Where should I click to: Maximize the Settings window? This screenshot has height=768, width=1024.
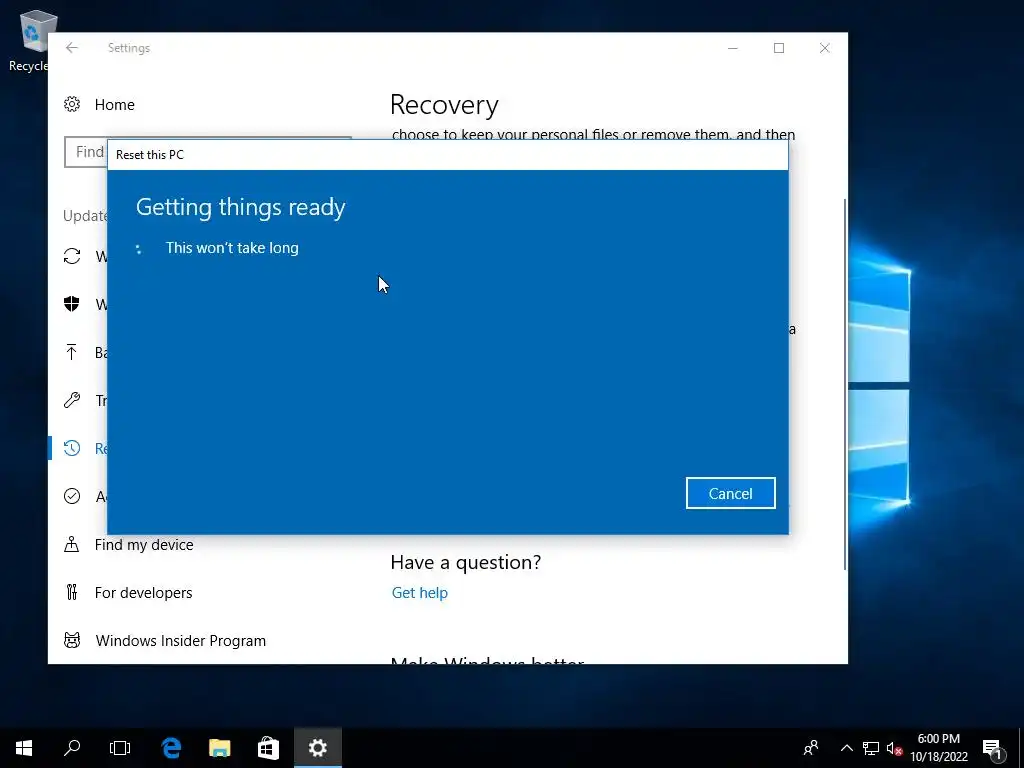point(778,48)
